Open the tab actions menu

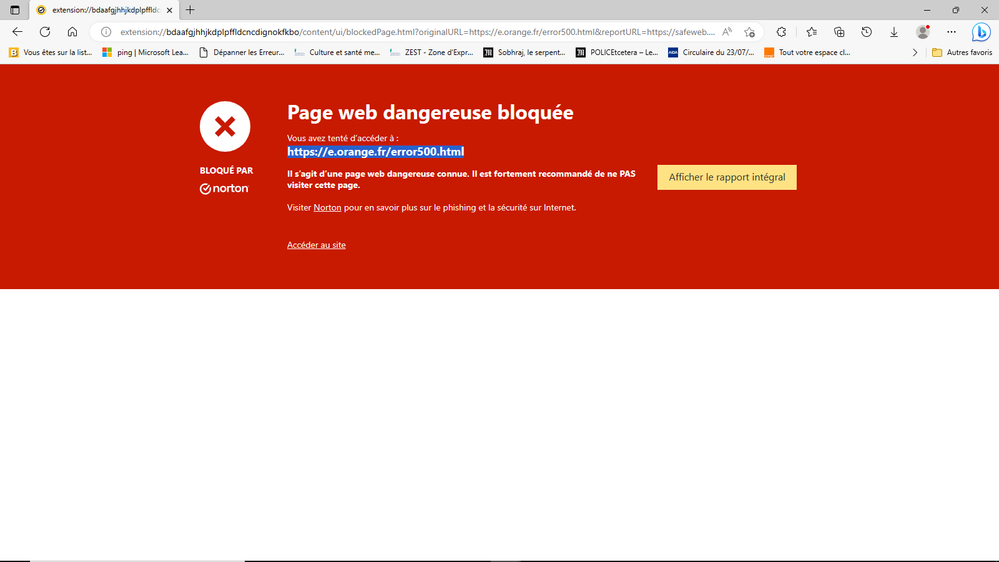(x=15, y=10)
